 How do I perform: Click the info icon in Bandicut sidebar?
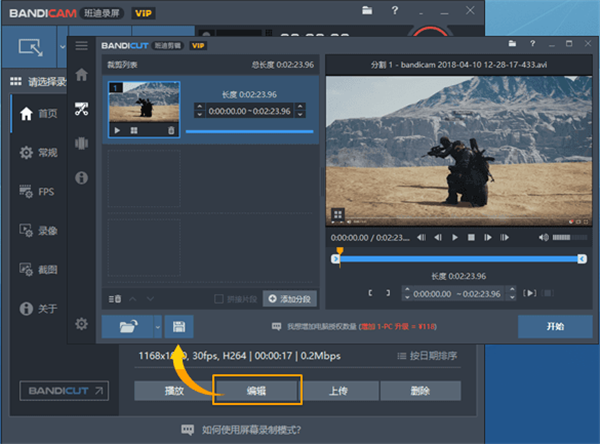pyautogui.click(x=81, y=177)
